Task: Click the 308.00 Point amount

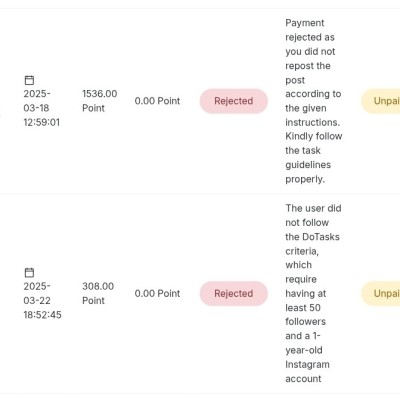Action: [x=98, y=293]
